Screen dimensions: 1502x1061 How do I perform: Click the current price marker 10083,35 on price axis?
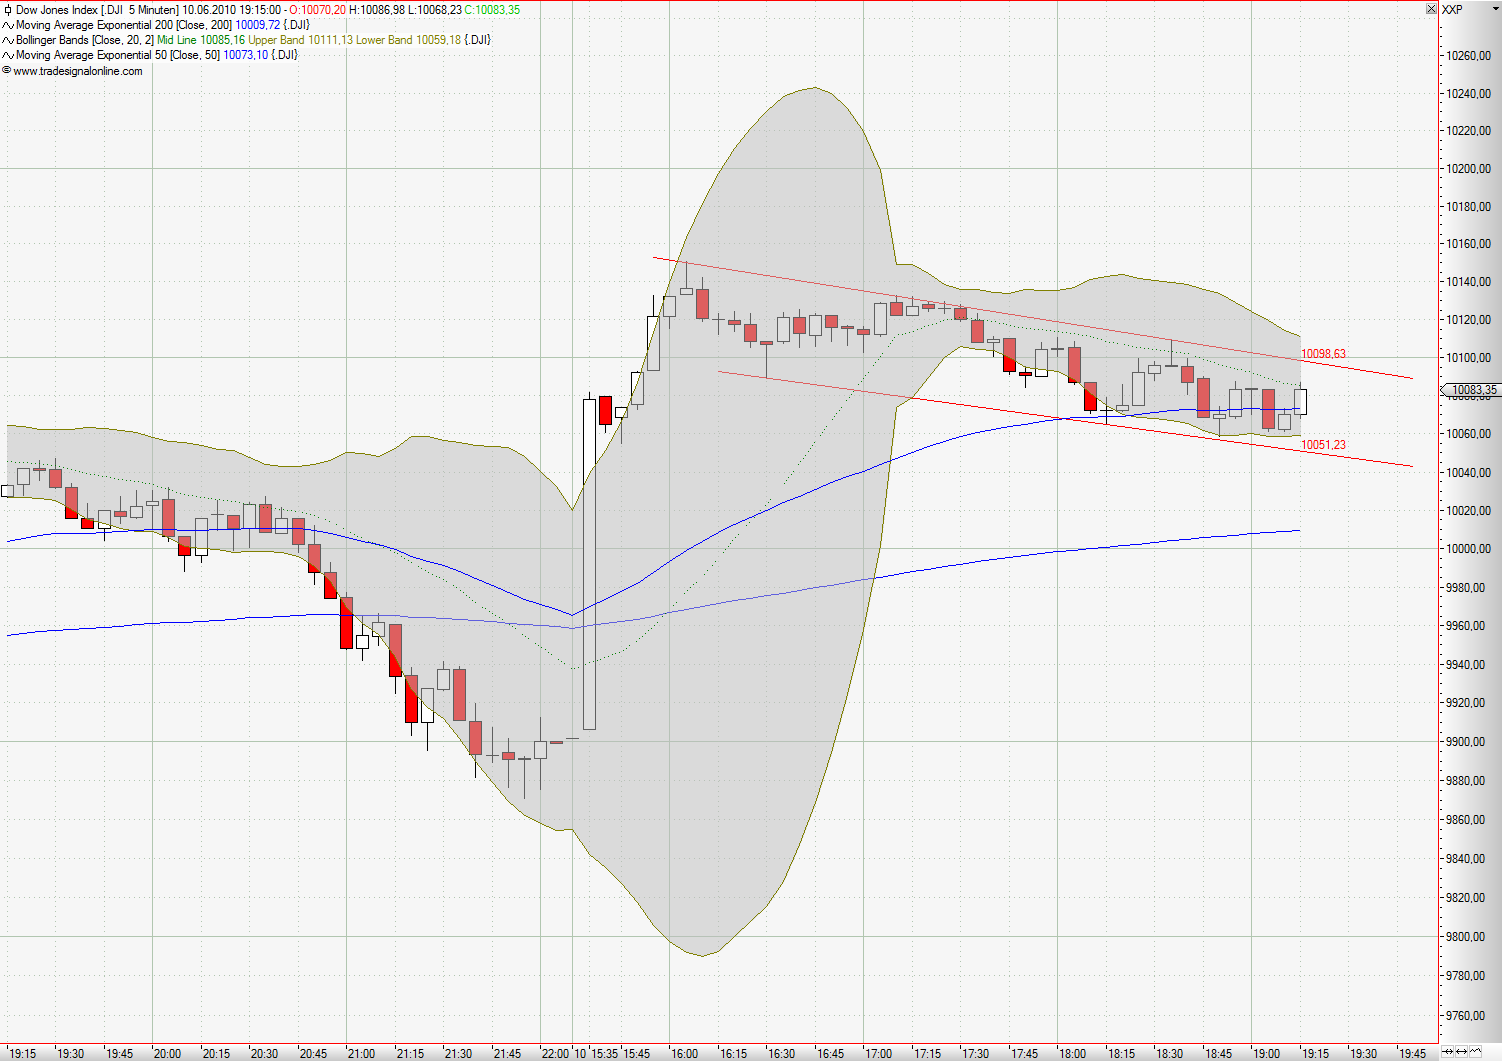(x=1470, y=390)
